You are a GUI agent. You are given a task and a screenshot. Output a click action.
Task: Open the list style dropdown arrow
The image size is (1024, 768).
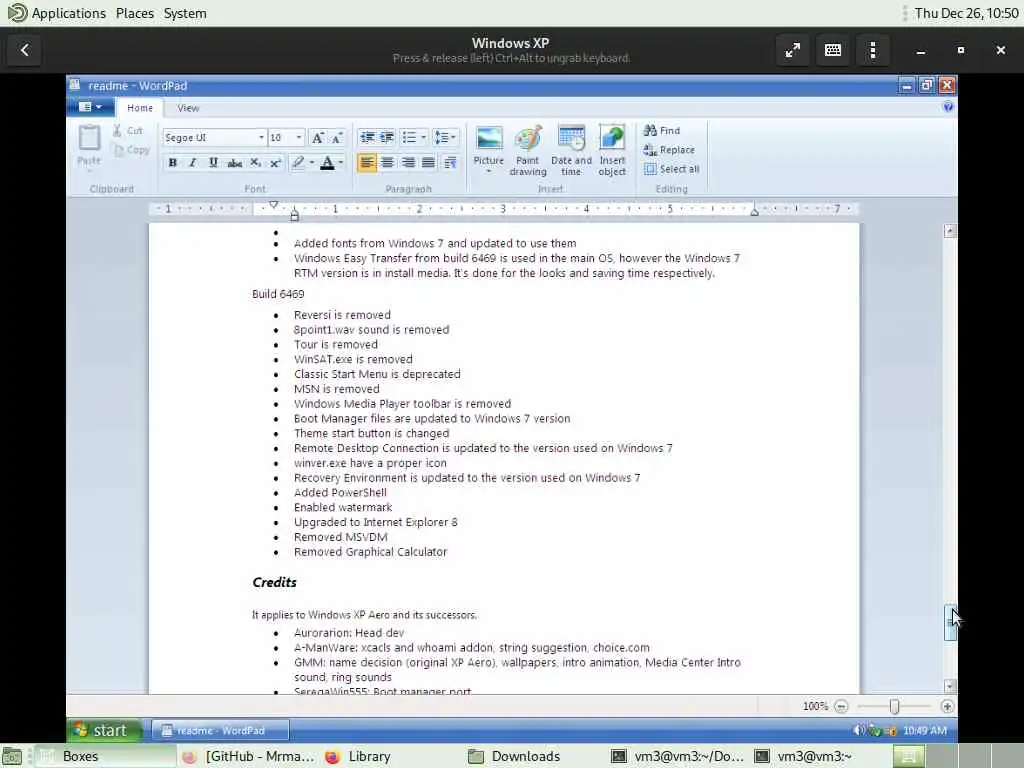click(x=423, y=137)
